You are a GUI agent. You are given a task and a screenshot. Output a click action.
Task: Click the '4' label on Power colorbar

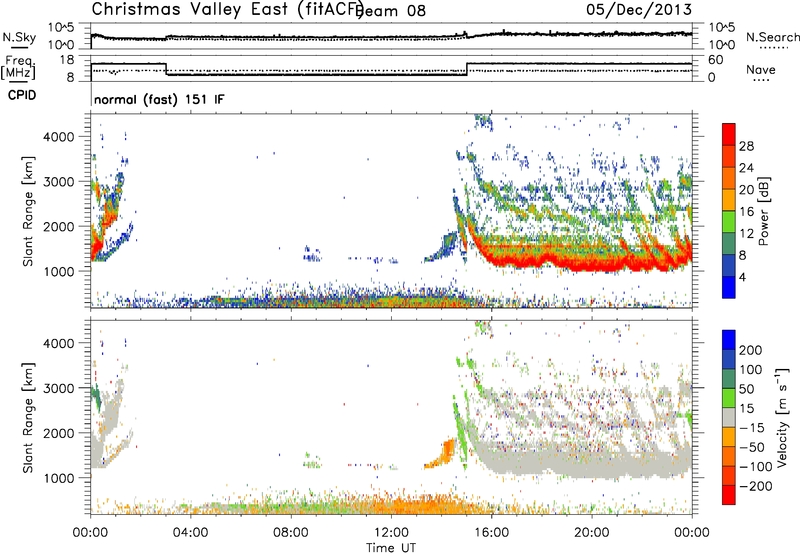point(743,277)
